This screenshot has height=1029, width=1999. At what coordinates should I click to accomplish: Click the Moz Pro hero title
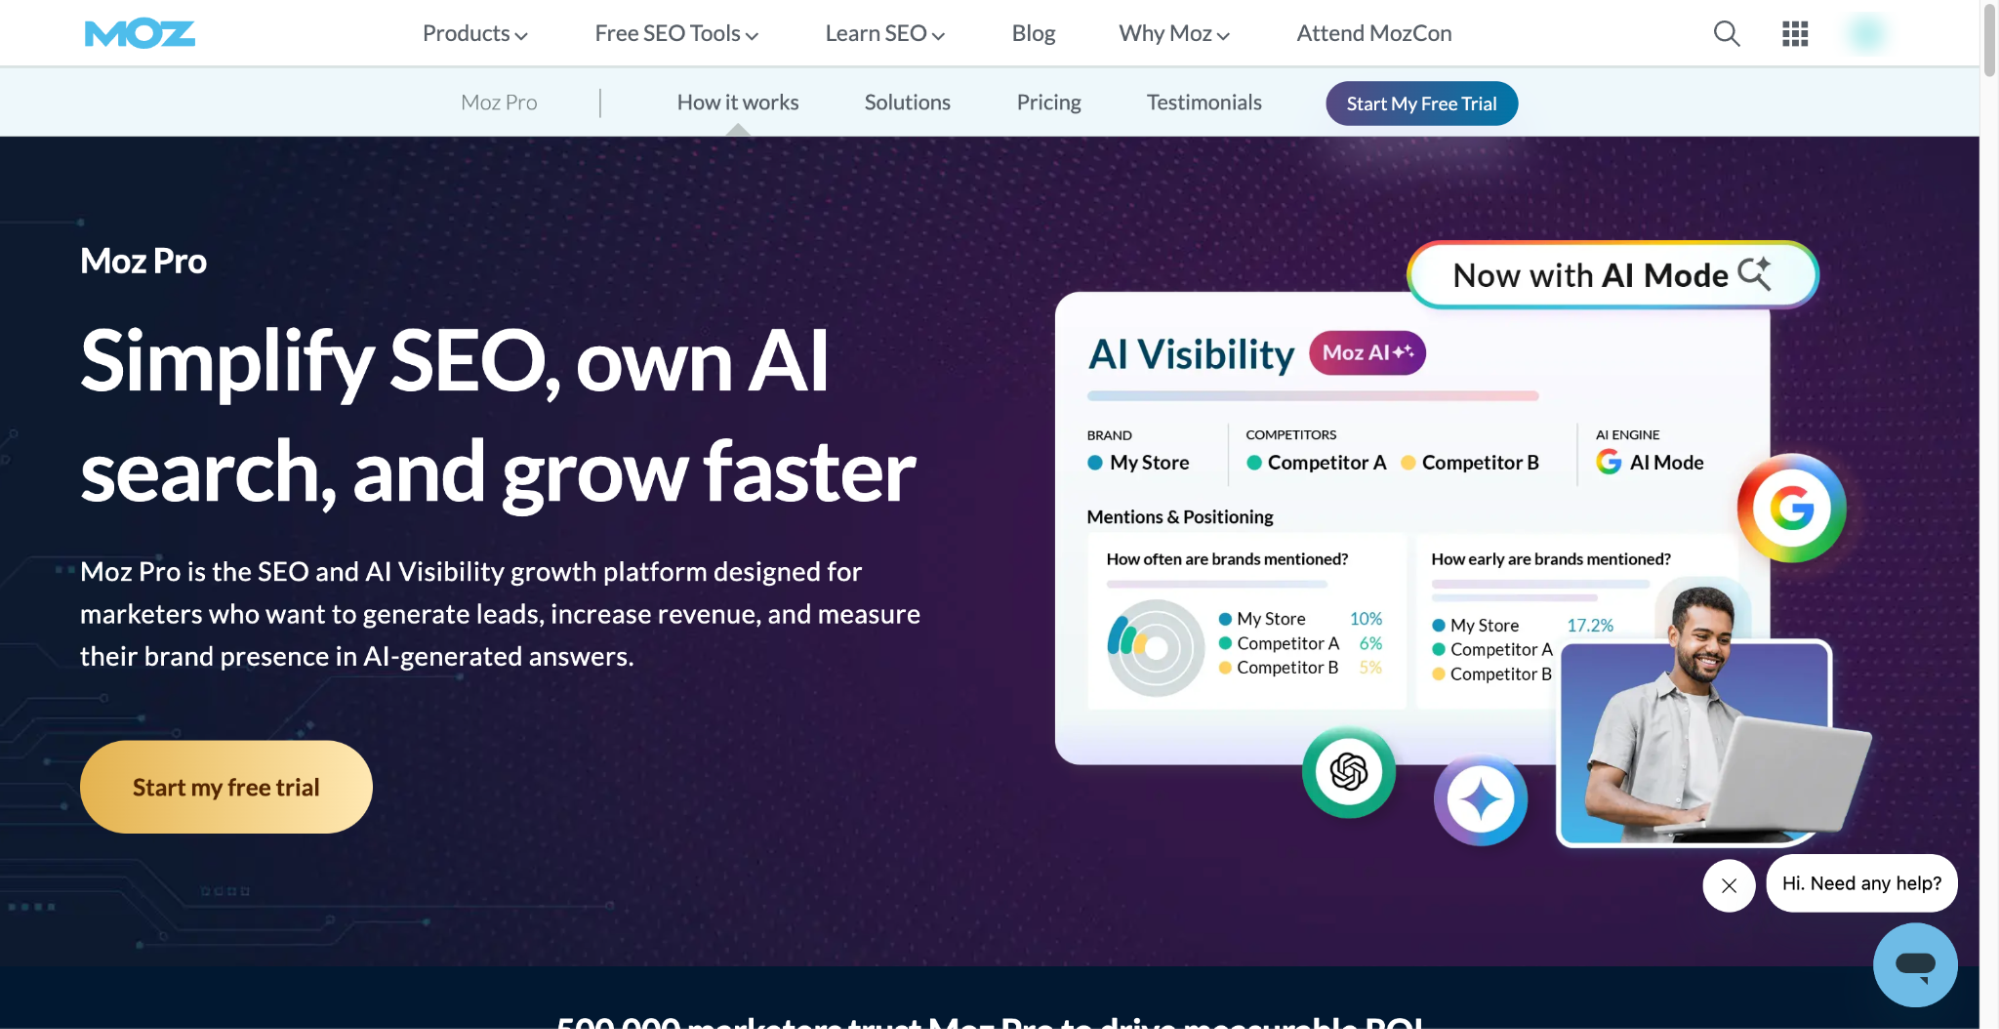point(144,261)
